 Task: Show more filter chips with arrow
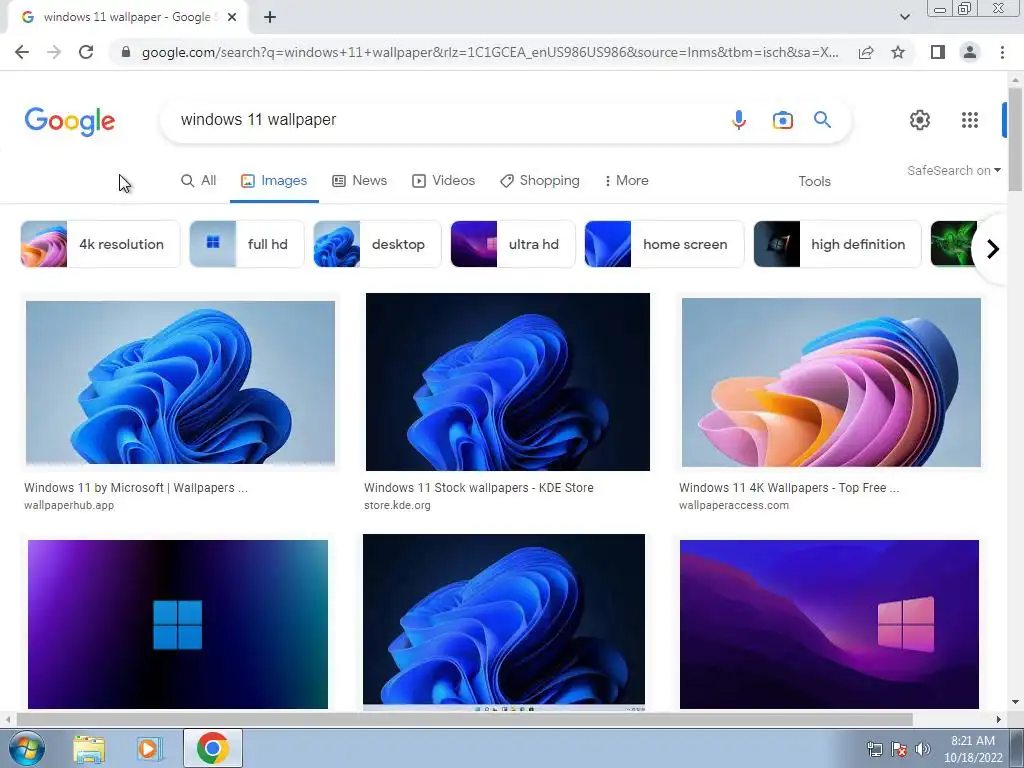pyautogui.click(x=992, y=249)
